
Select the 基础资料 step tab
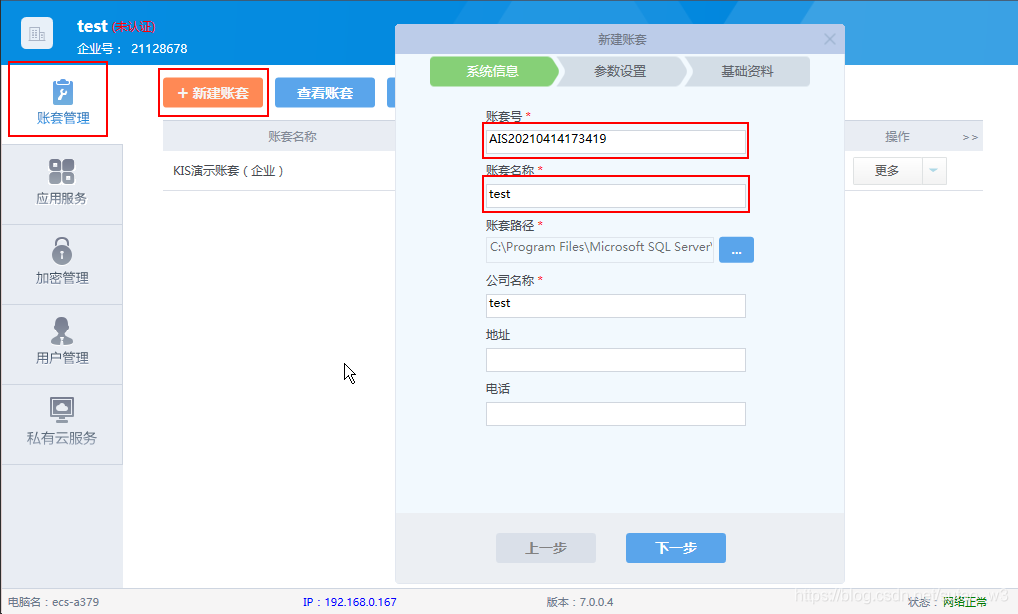747,71
